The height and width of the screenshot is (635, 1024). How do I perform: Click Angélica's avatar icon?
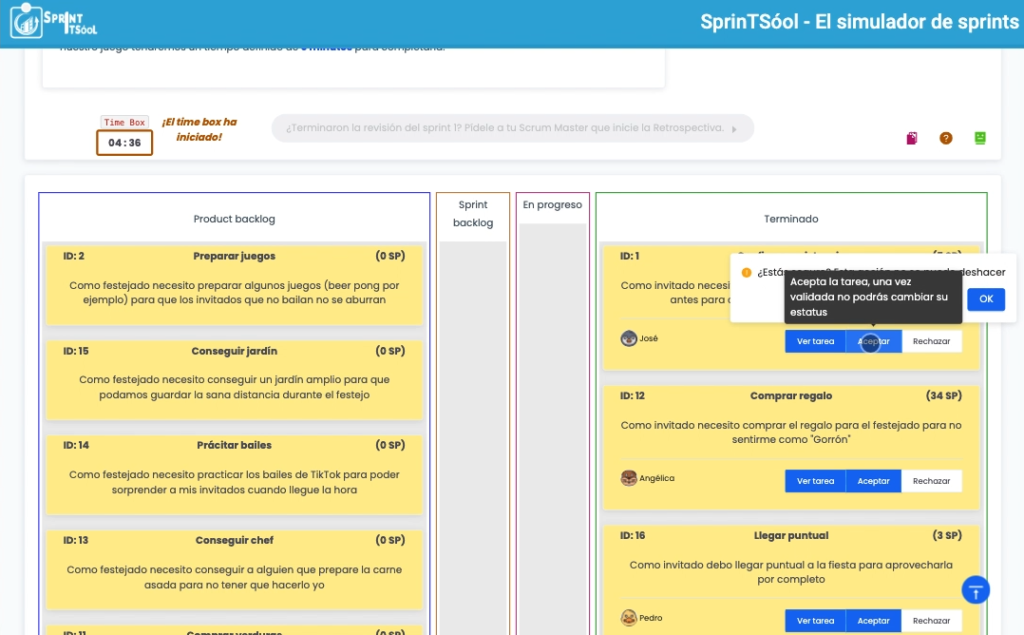tap(628, 478)
